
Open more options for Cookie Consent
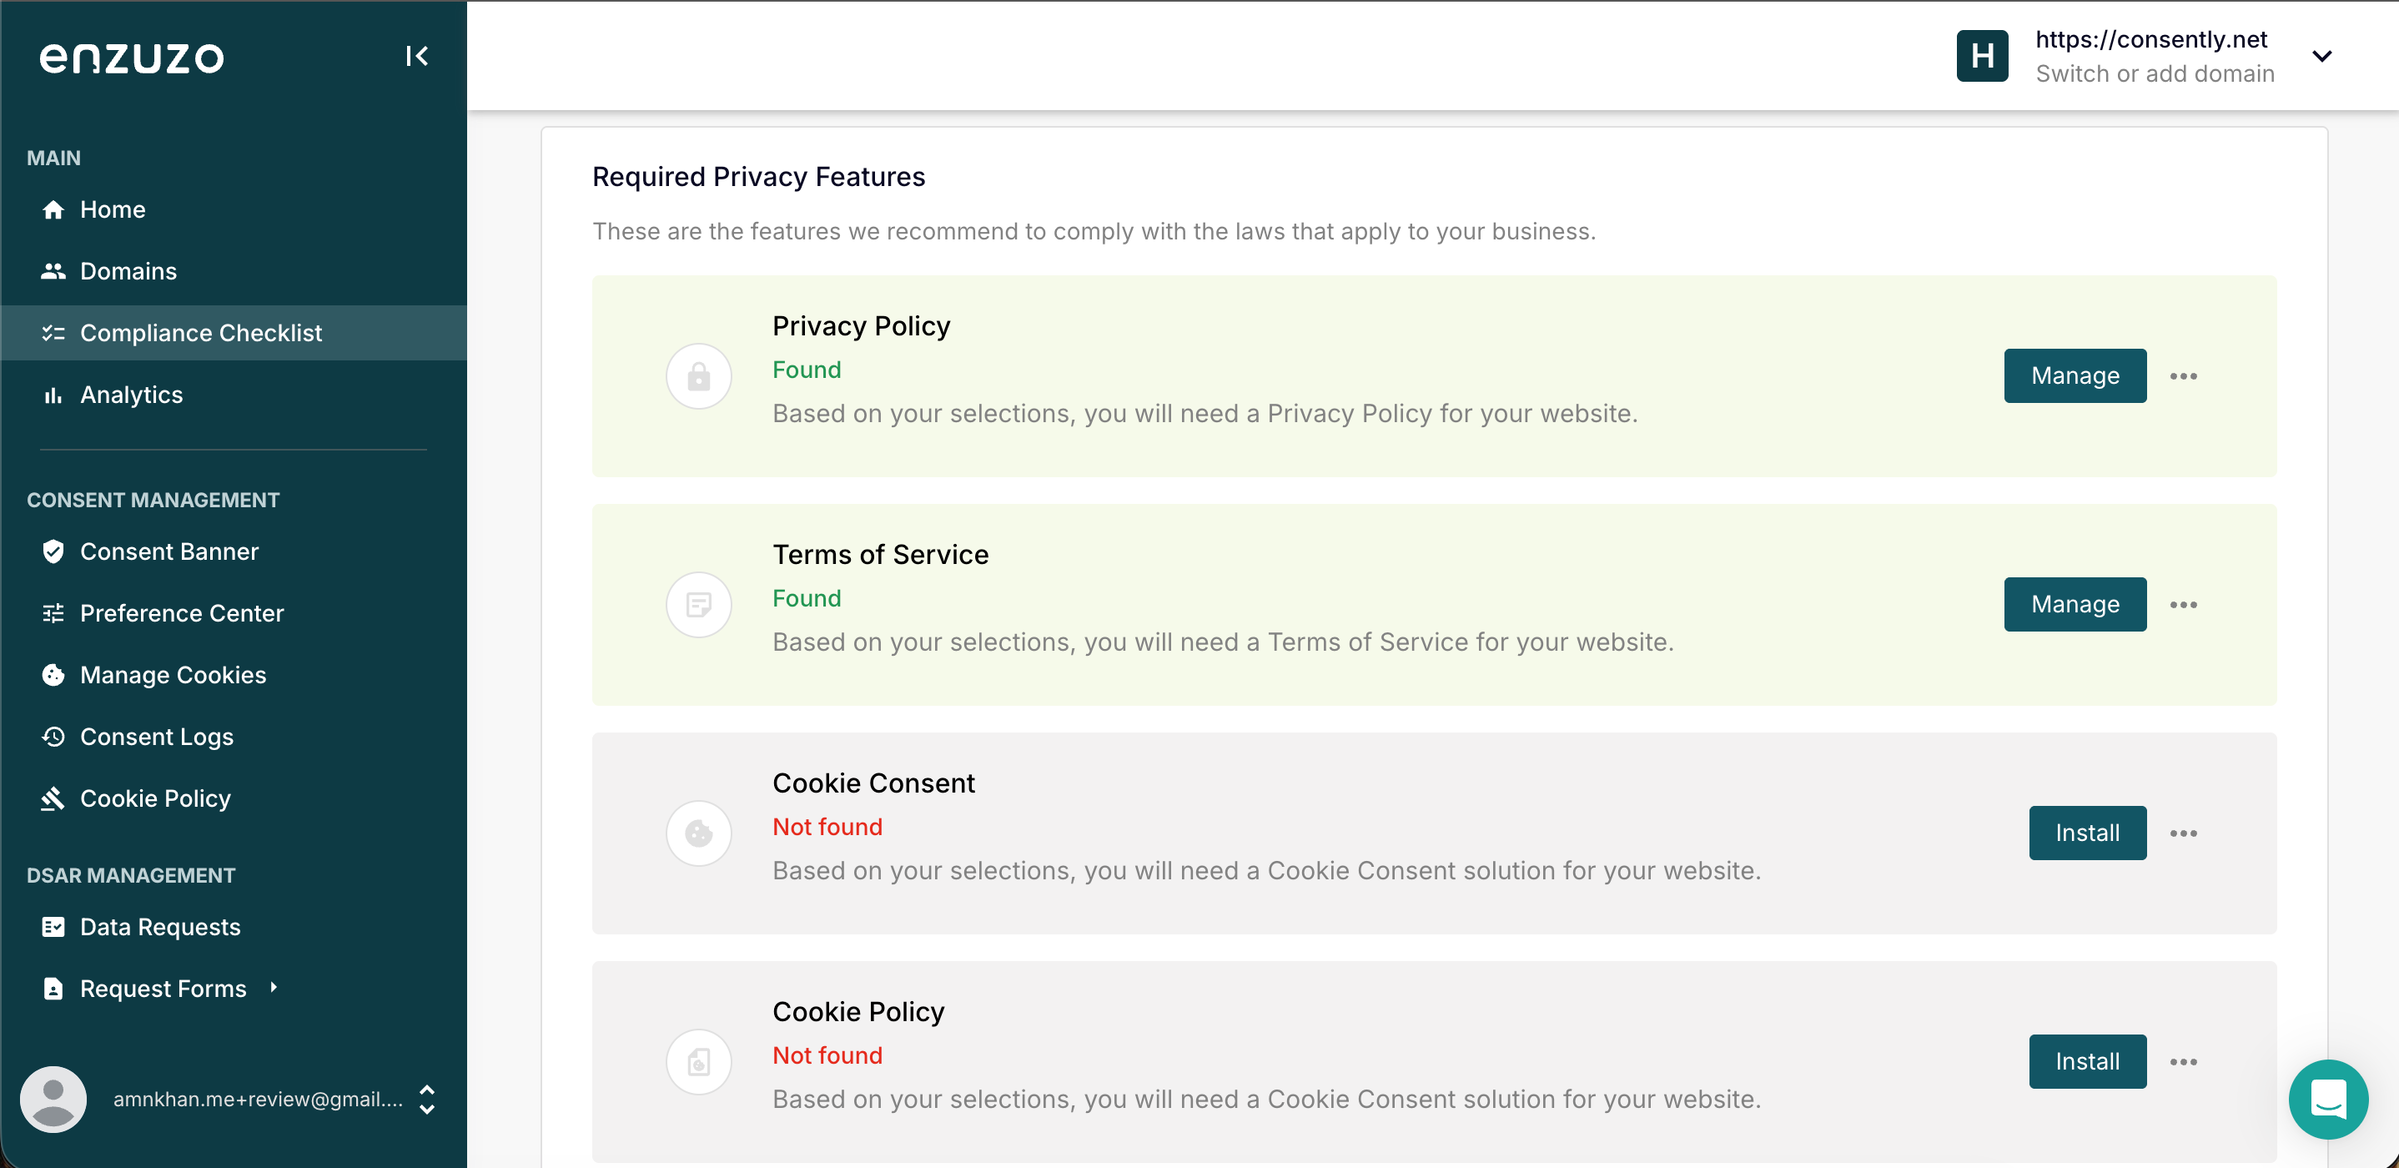click(2183, 833)
